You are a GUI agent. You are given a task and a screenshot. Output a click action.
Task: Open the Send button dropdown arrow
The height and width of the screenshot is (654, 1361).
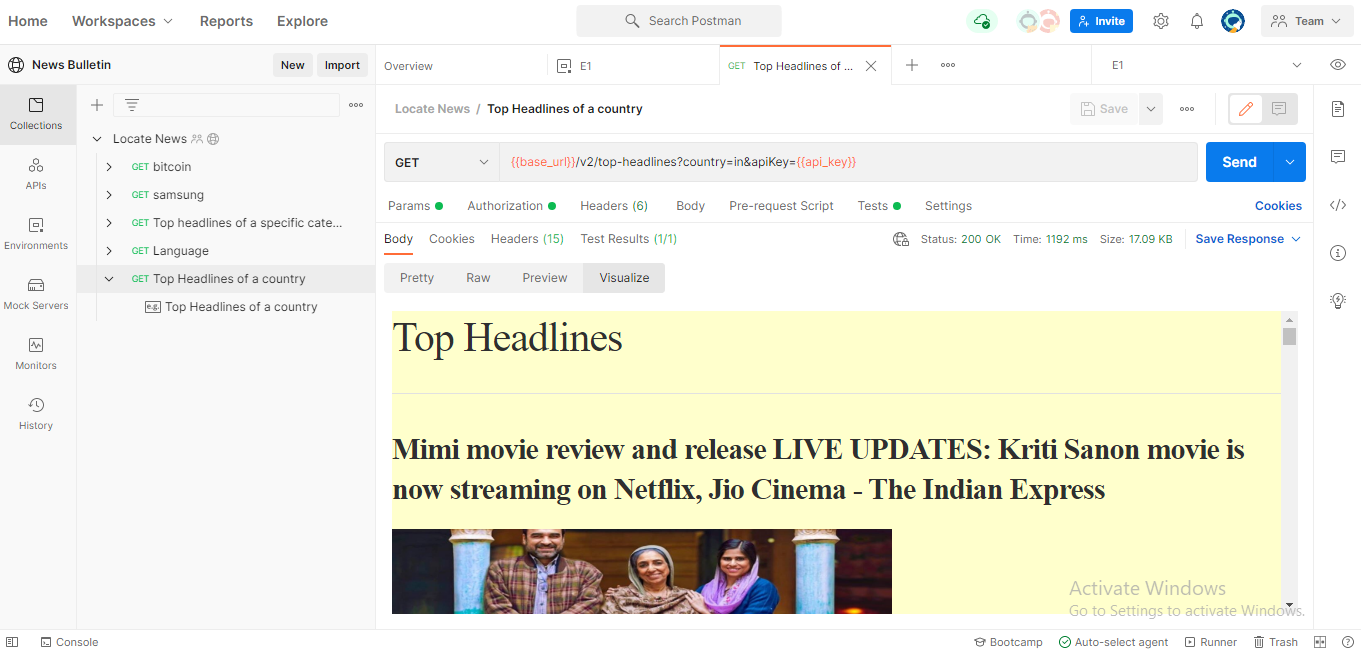tap(1290, 162)
